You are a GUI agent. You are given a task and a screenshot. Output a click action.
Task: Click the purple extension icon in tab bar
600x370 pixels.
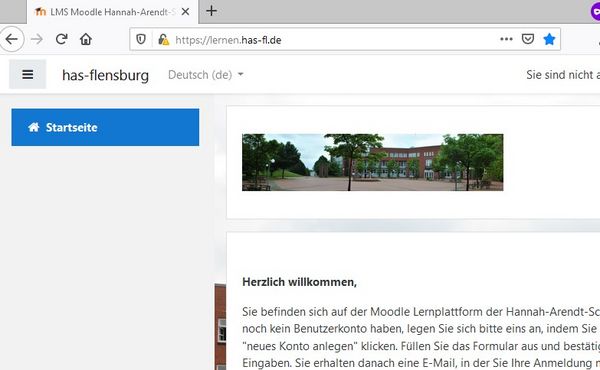[x=595, y=11]
